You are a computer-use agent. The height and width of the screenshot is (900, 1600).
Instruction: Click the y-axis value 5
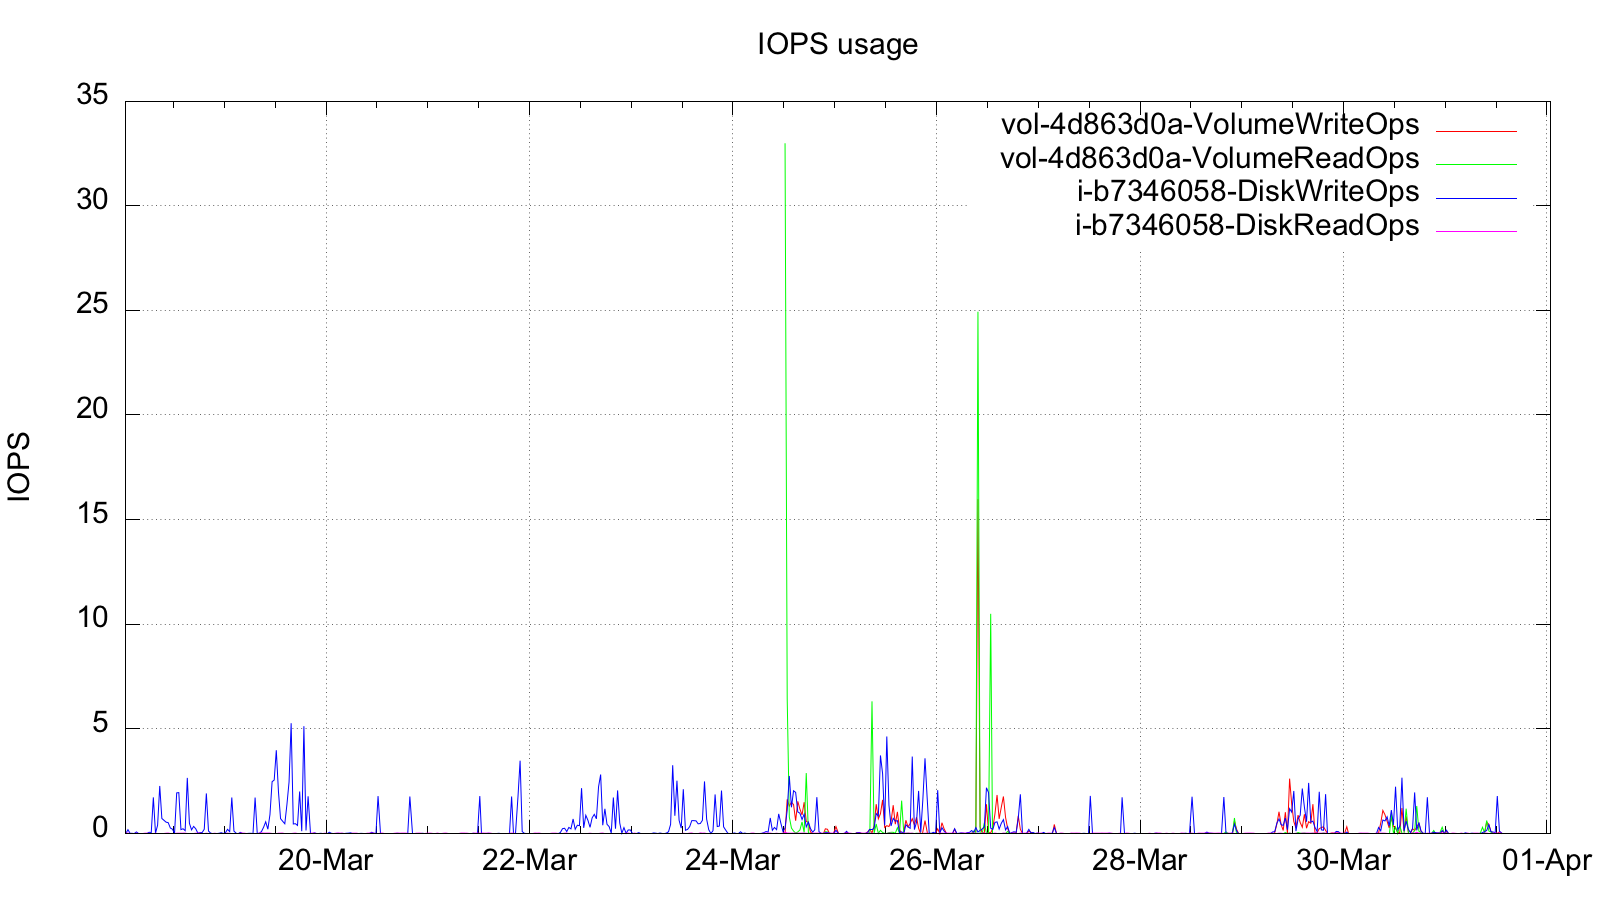pyautogui.click(x=100, y=723)
